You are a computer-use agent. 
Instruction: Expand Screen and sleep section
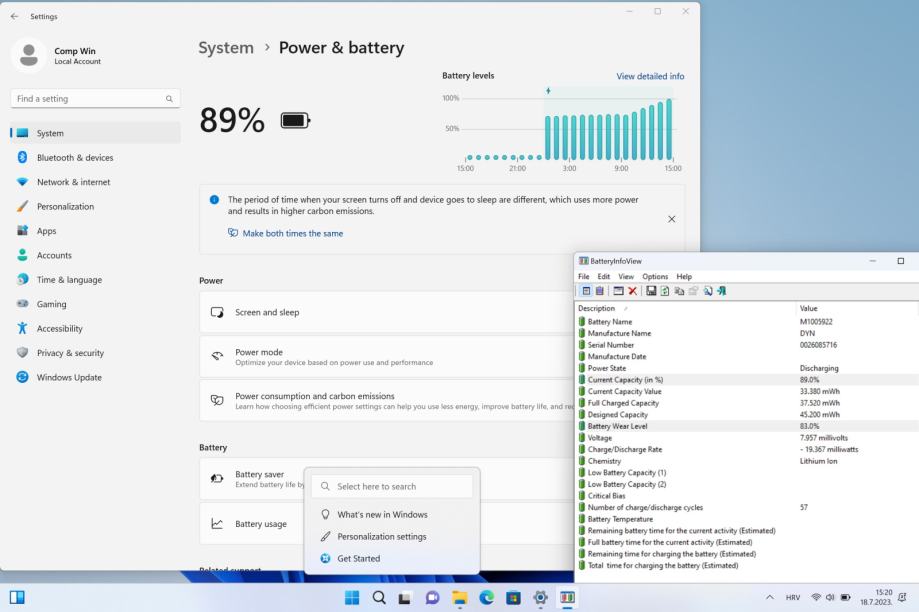click(x=387, y=312)
